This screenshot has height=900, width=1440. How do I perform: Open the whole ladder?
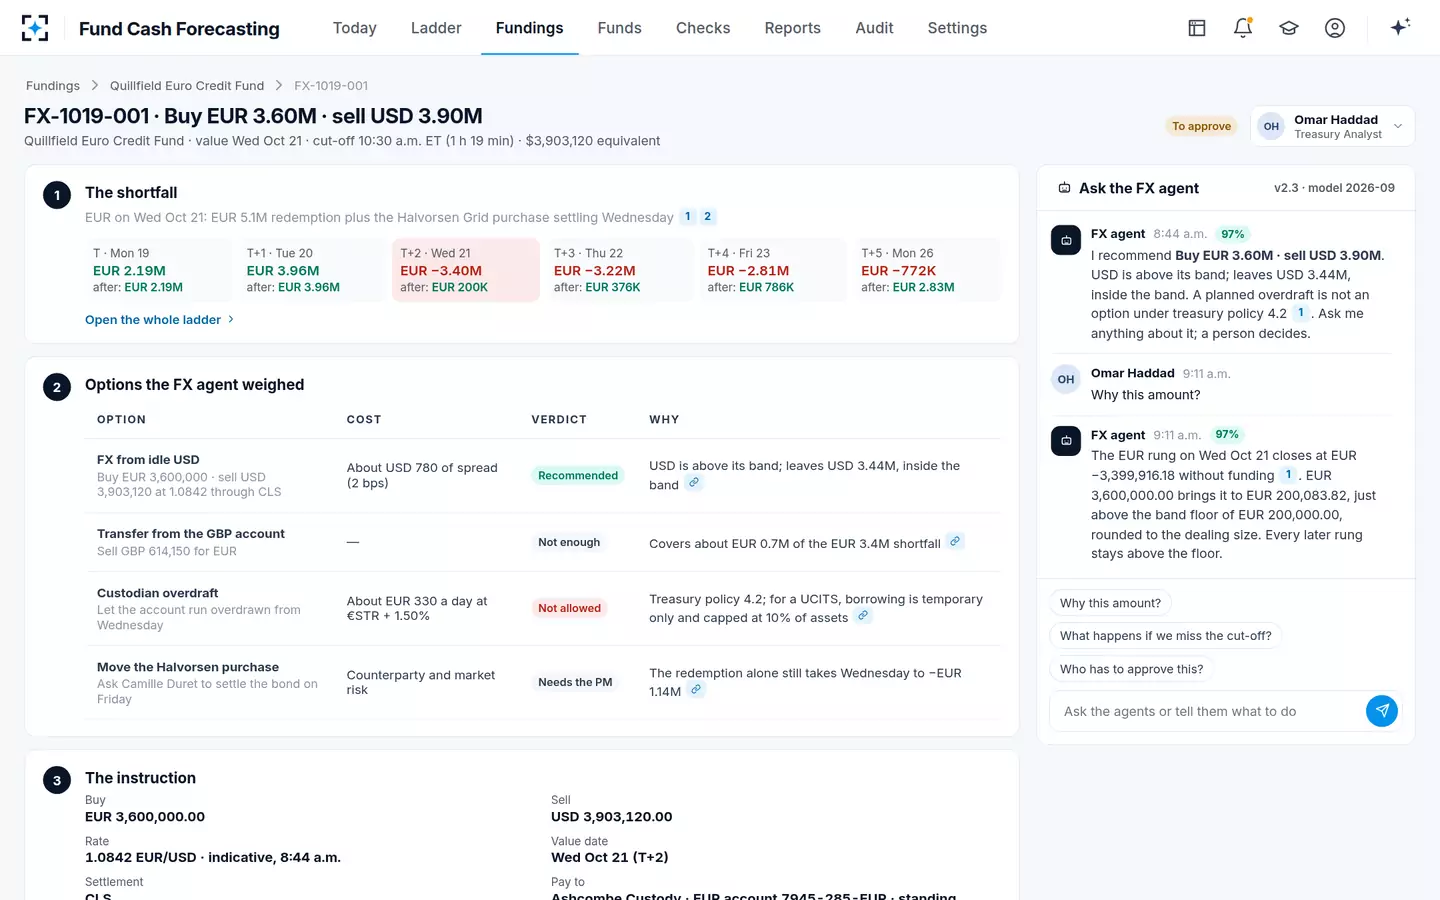(160, 320)
